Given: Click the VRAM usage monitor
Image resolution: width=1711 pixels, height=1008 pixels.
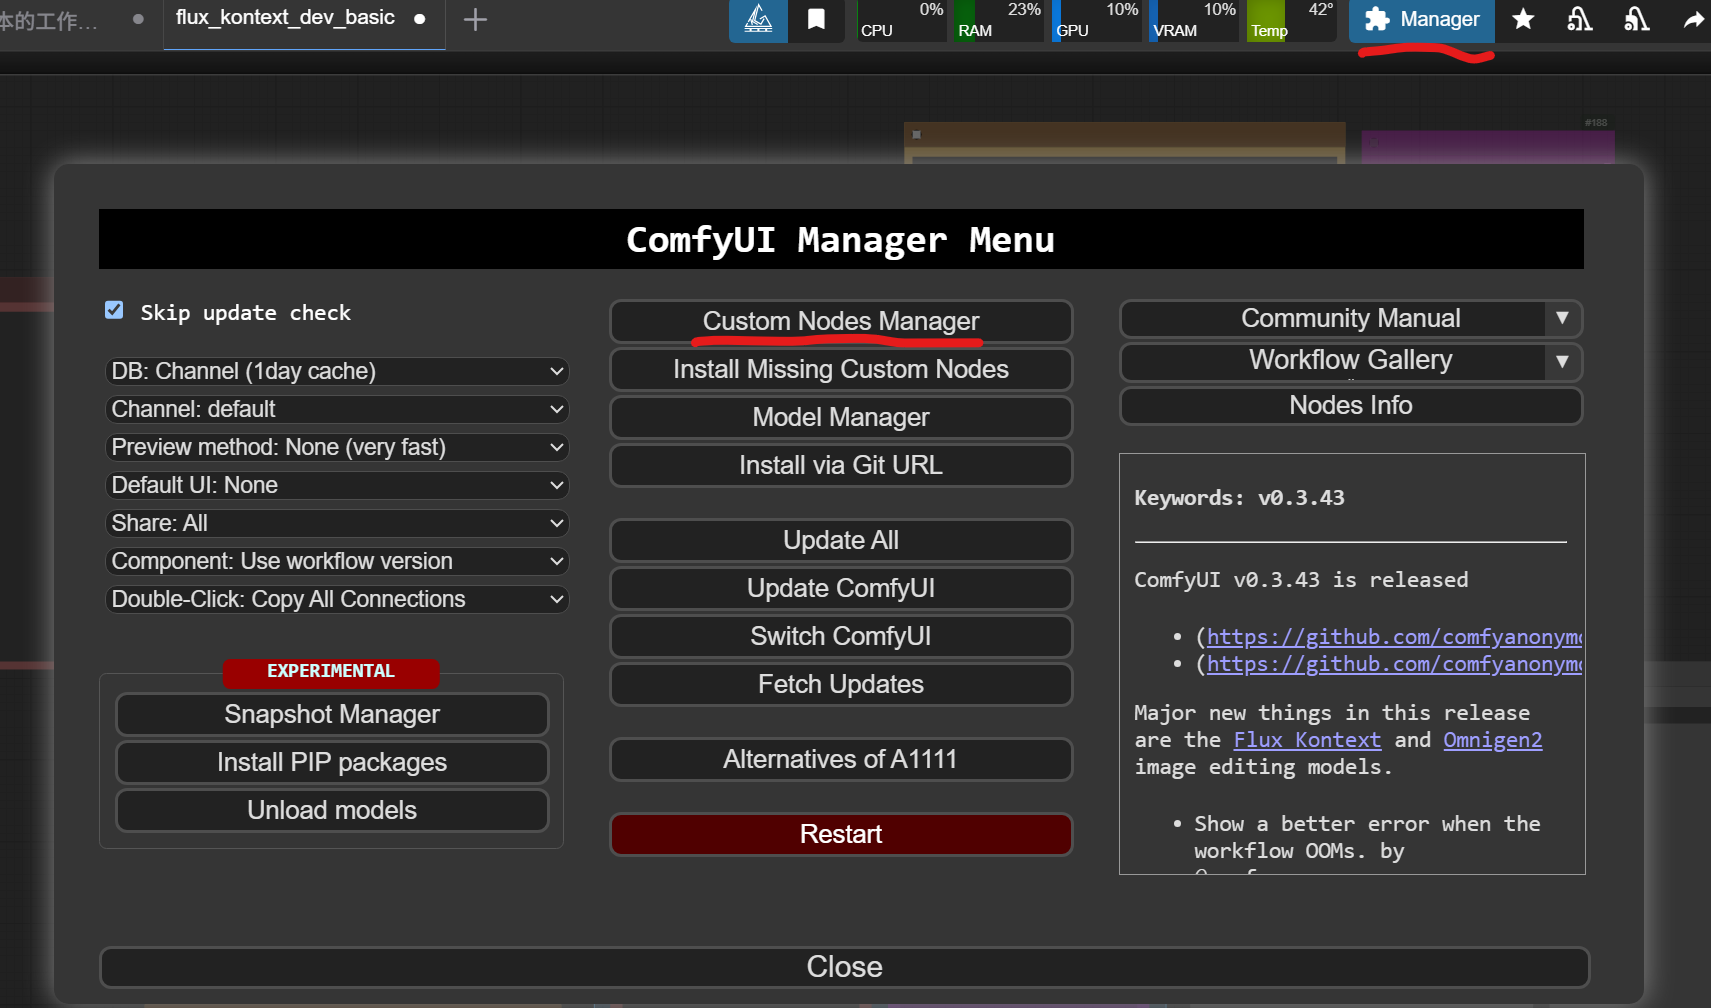Looking at the screenshot, I should [1194, 20].
